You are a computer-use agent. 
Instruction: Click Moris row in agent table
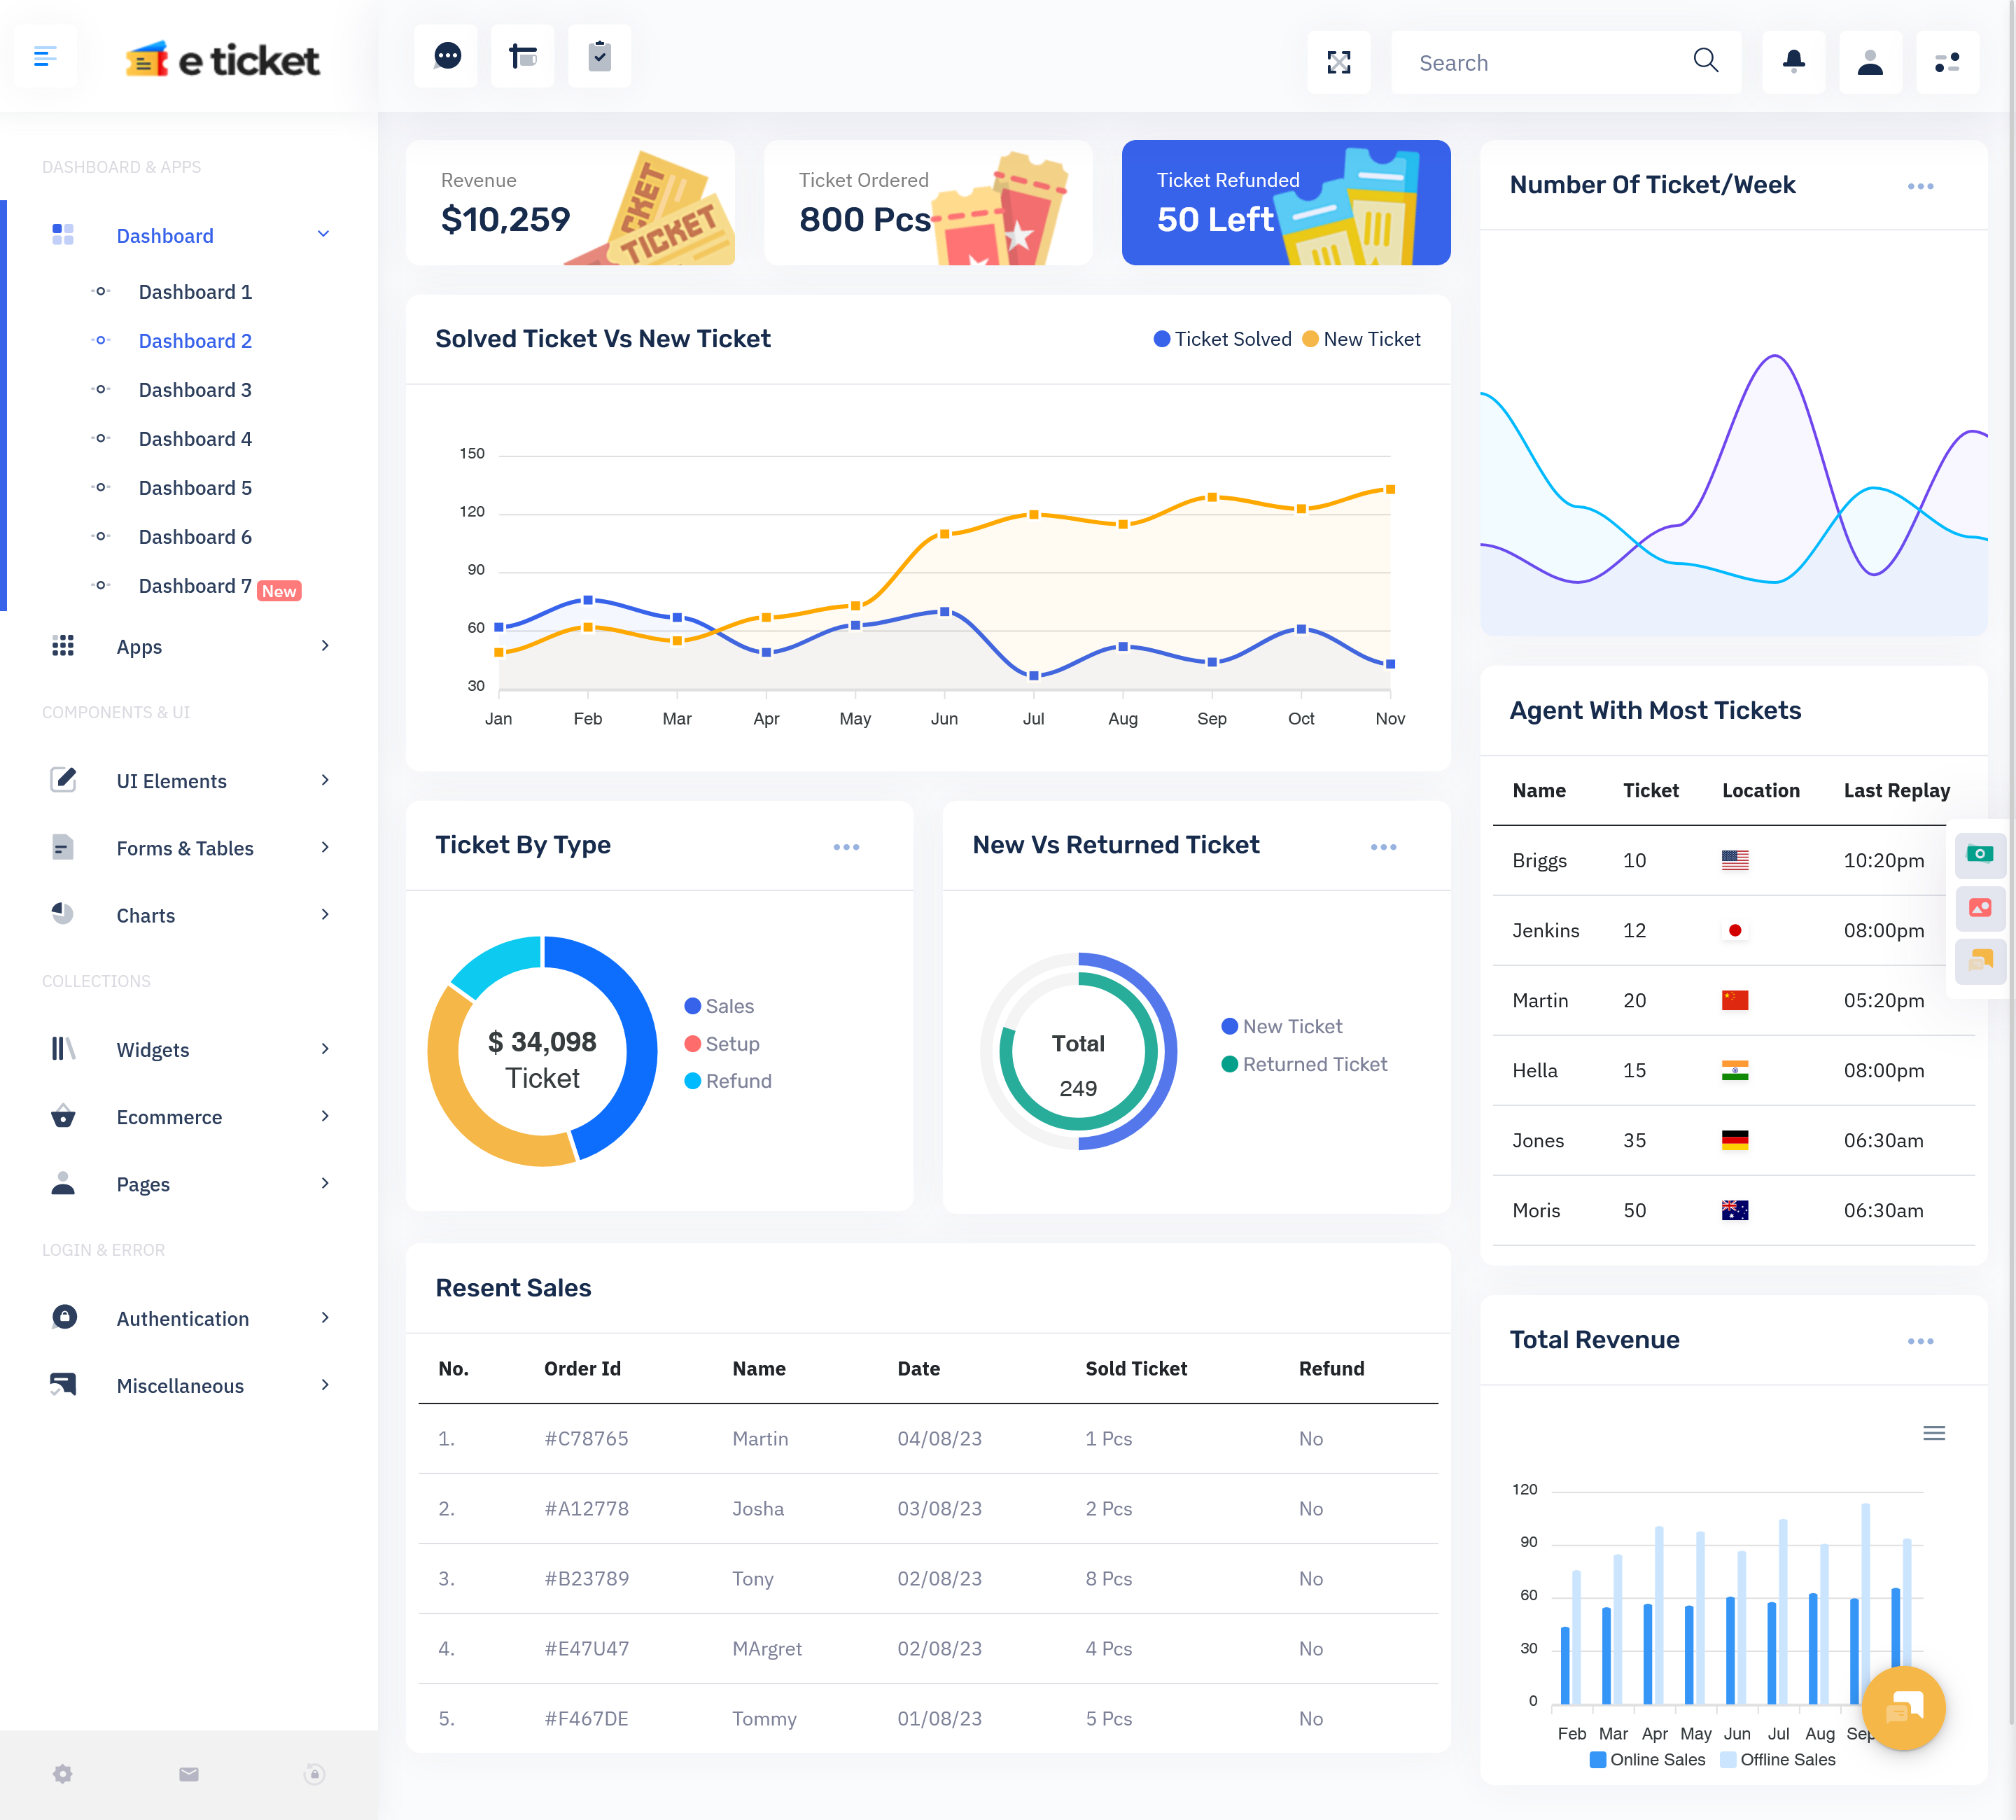click(1734, 1210)
